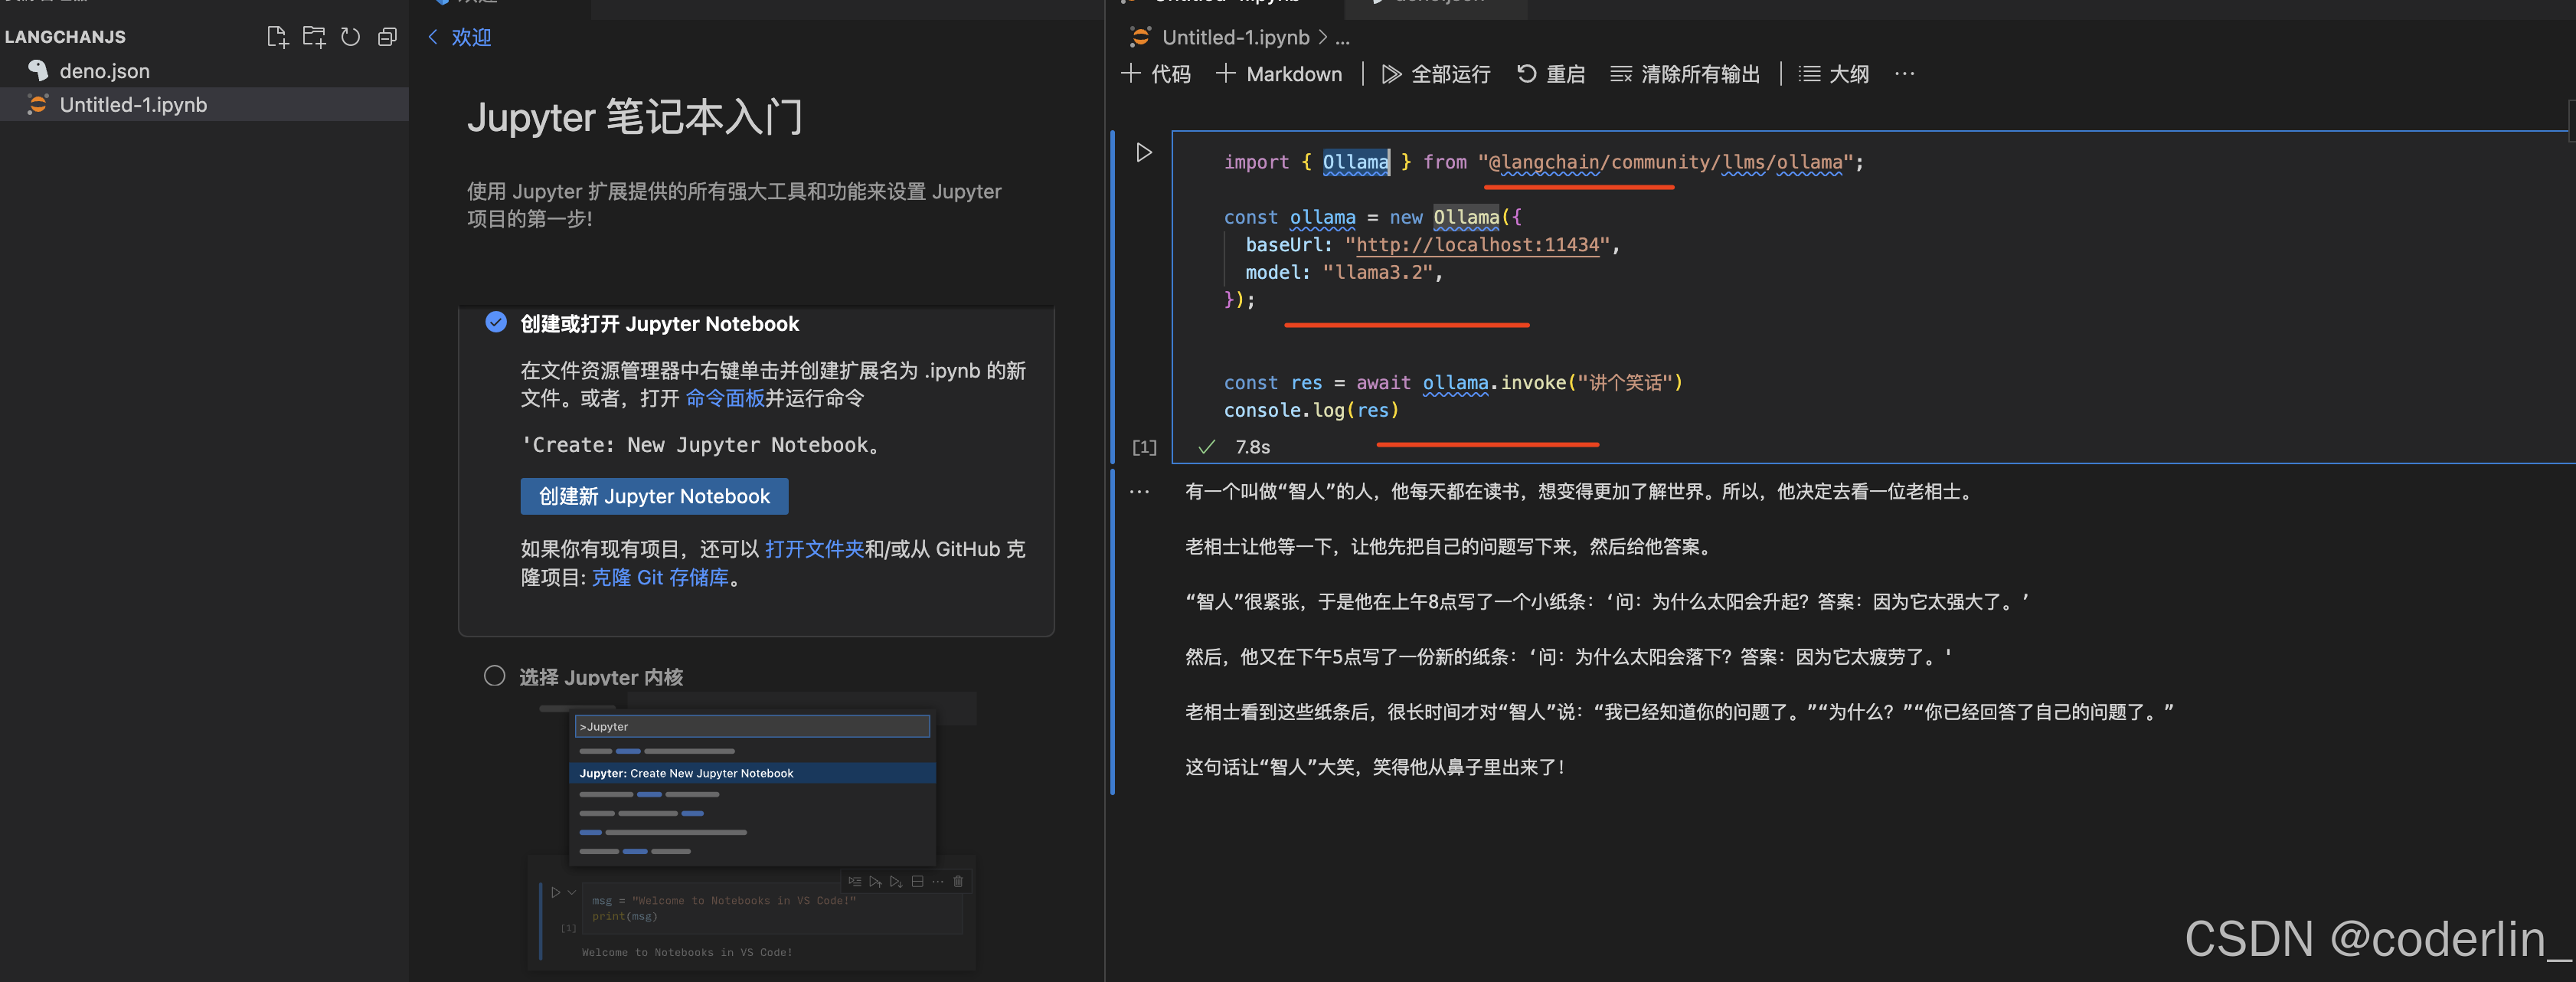Run the notebook code cell
This screenshot has height=982, width=2576.
1143,152
